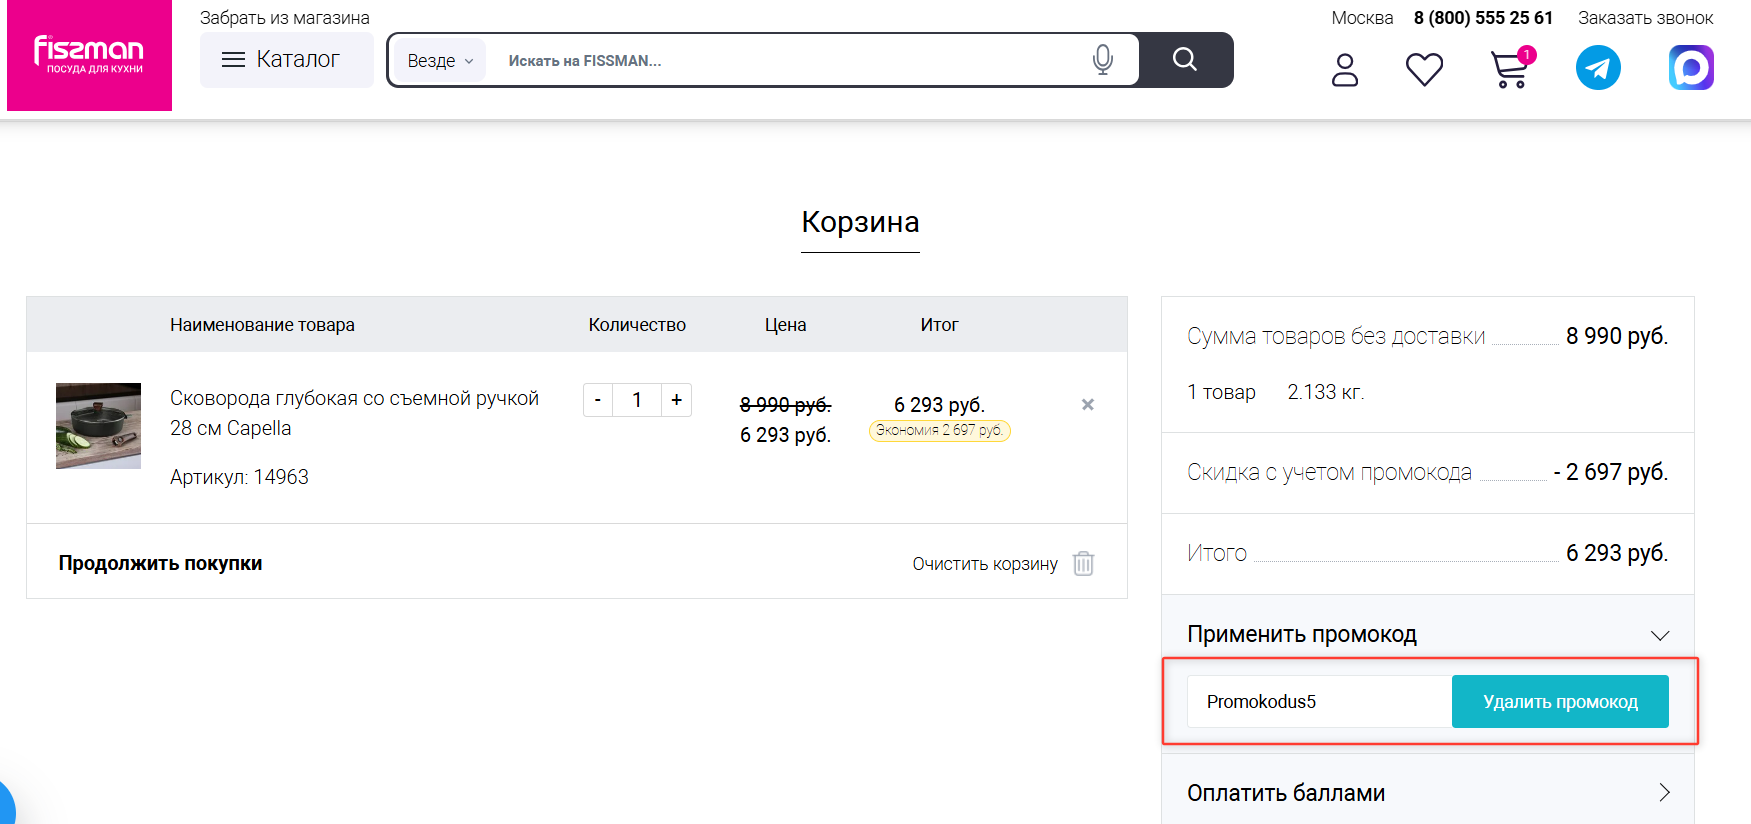This screenshot has height=824, width=1751.
Task: Open the user account icon
Action: (1345, 70)
